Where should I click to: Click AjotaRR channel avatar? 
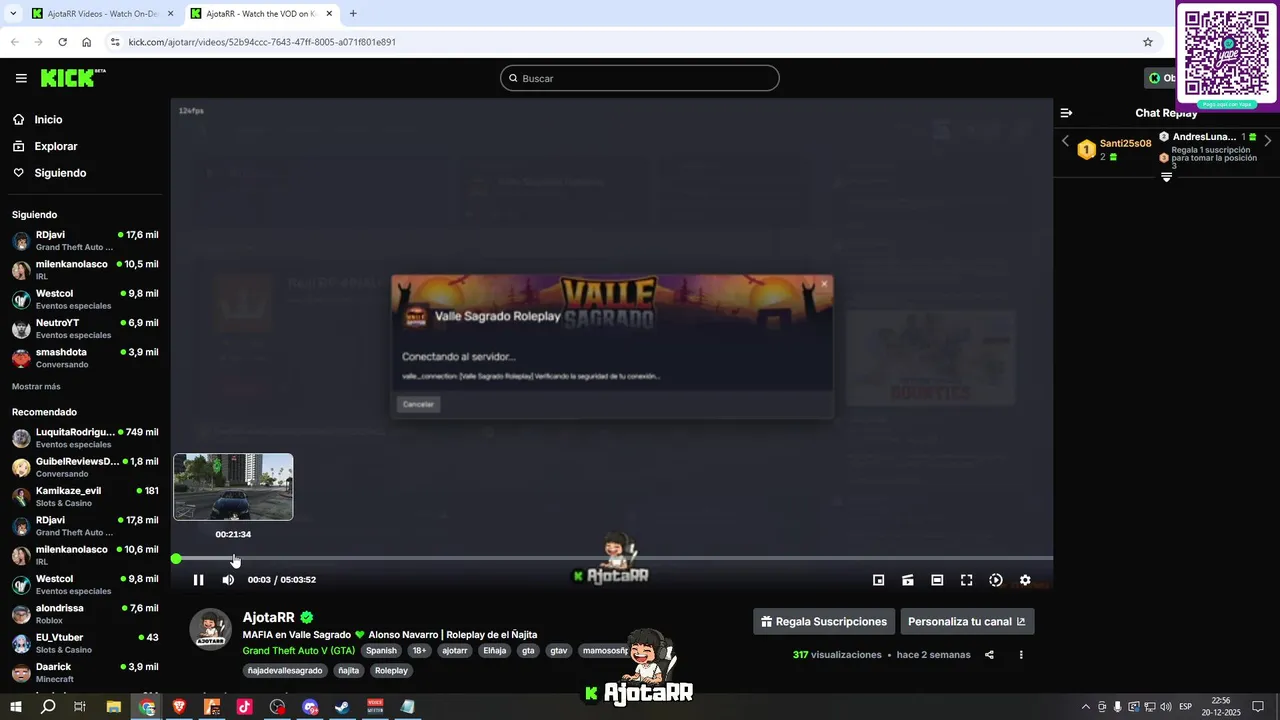211,629
